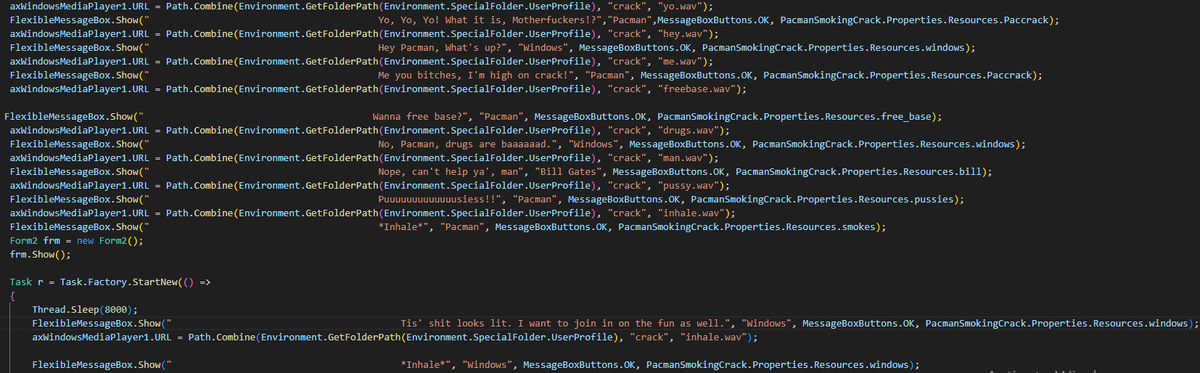Click the frm.Show(); statement

(x=40, y=256)
